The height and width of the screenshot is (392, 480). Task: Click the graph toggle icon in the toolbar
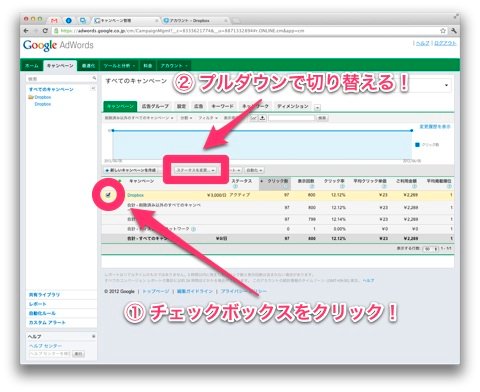[254, 118]
